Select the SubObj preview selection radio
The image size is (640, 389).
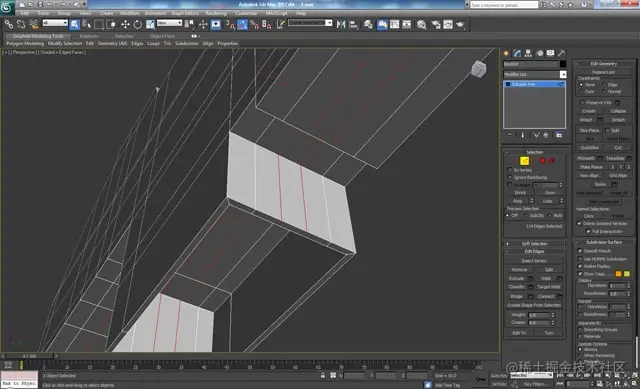(526, 215)
